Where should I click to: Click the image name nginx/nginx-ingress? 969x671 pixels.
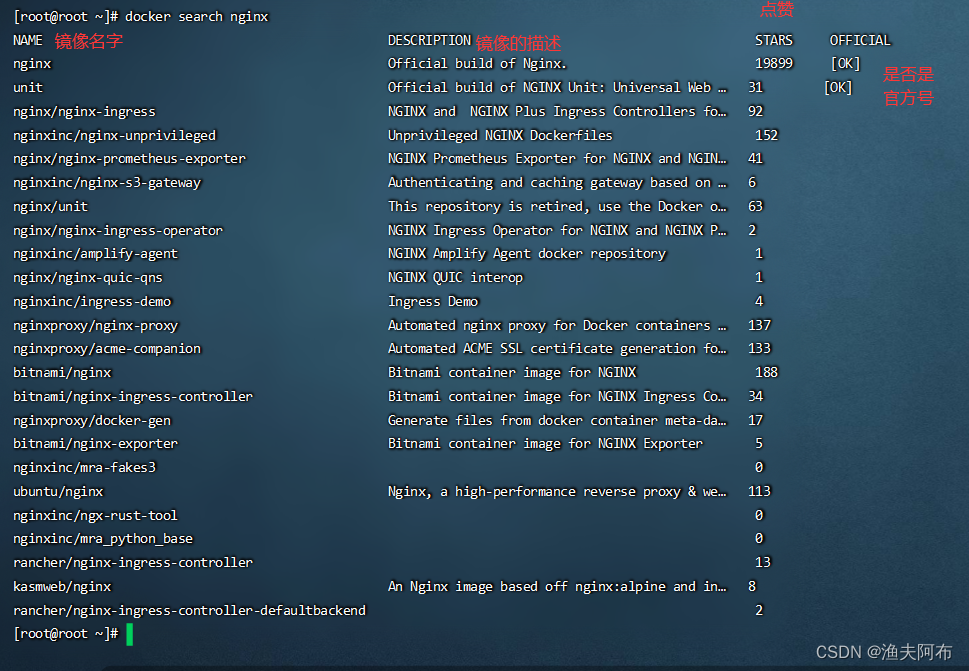[x=84, y=112]
